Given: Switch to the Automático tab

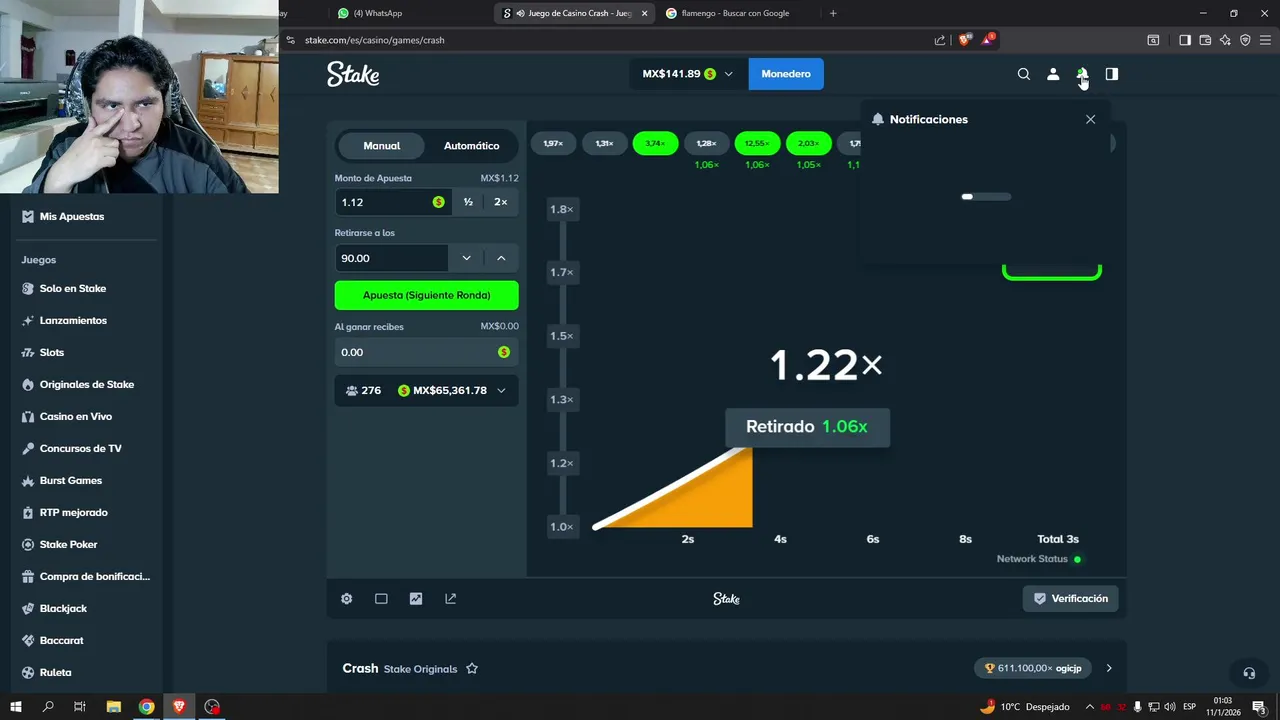Looking at the screenshot, I should [x=471, y=146].
